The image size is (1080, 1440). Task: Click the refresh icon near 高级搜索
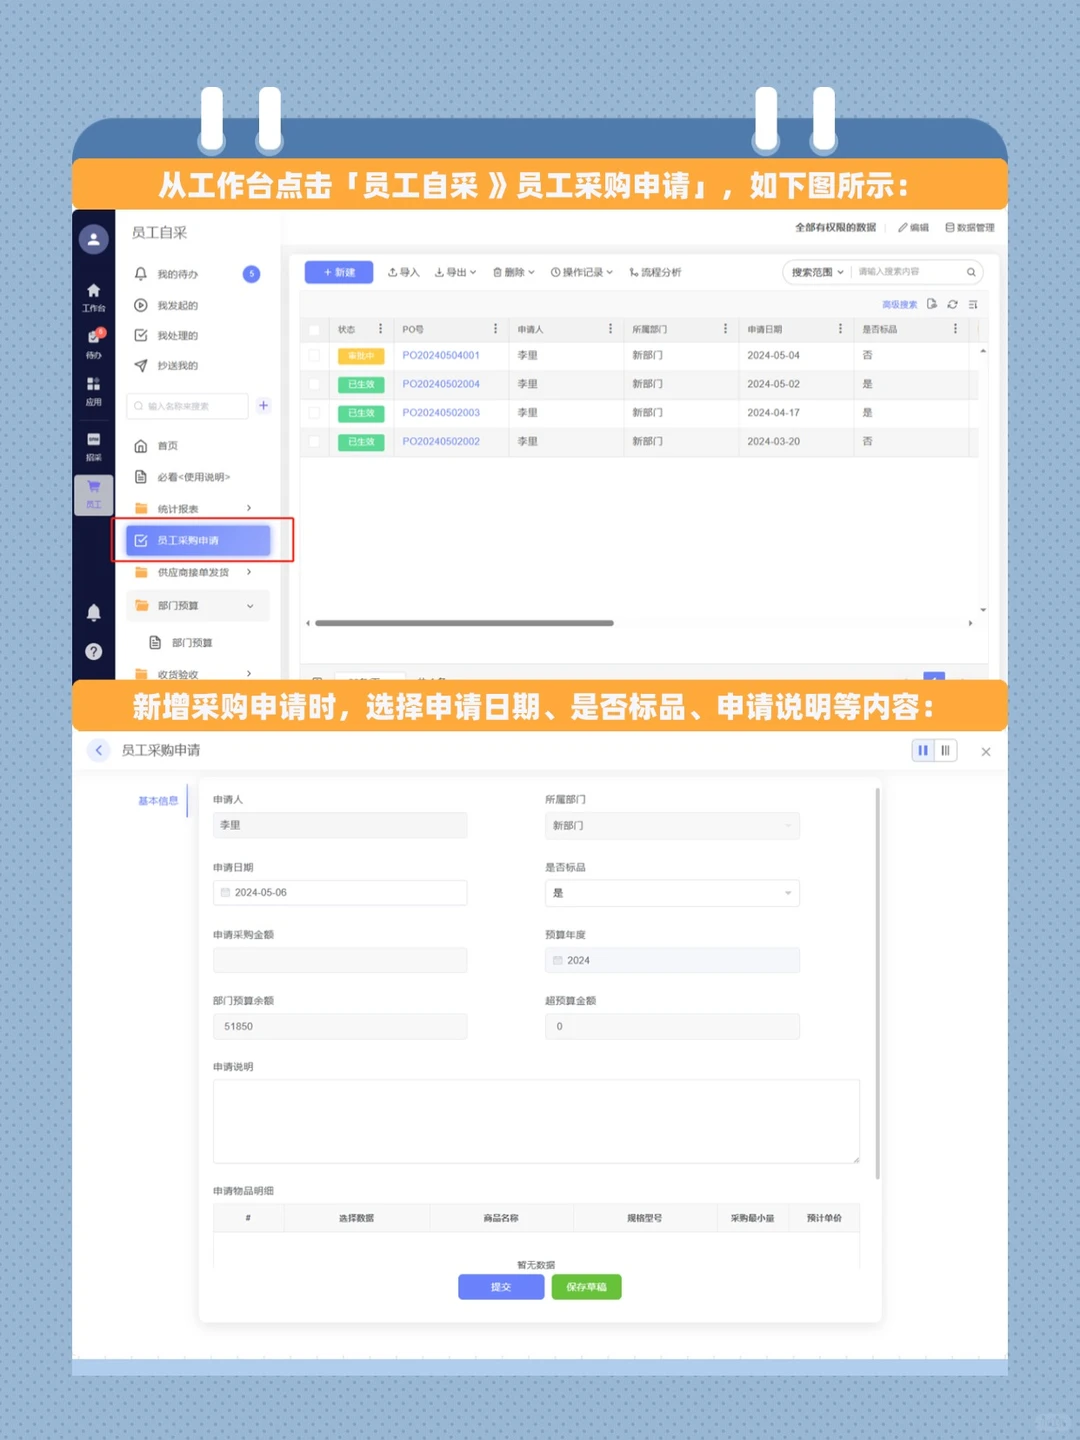coord(952,304)
